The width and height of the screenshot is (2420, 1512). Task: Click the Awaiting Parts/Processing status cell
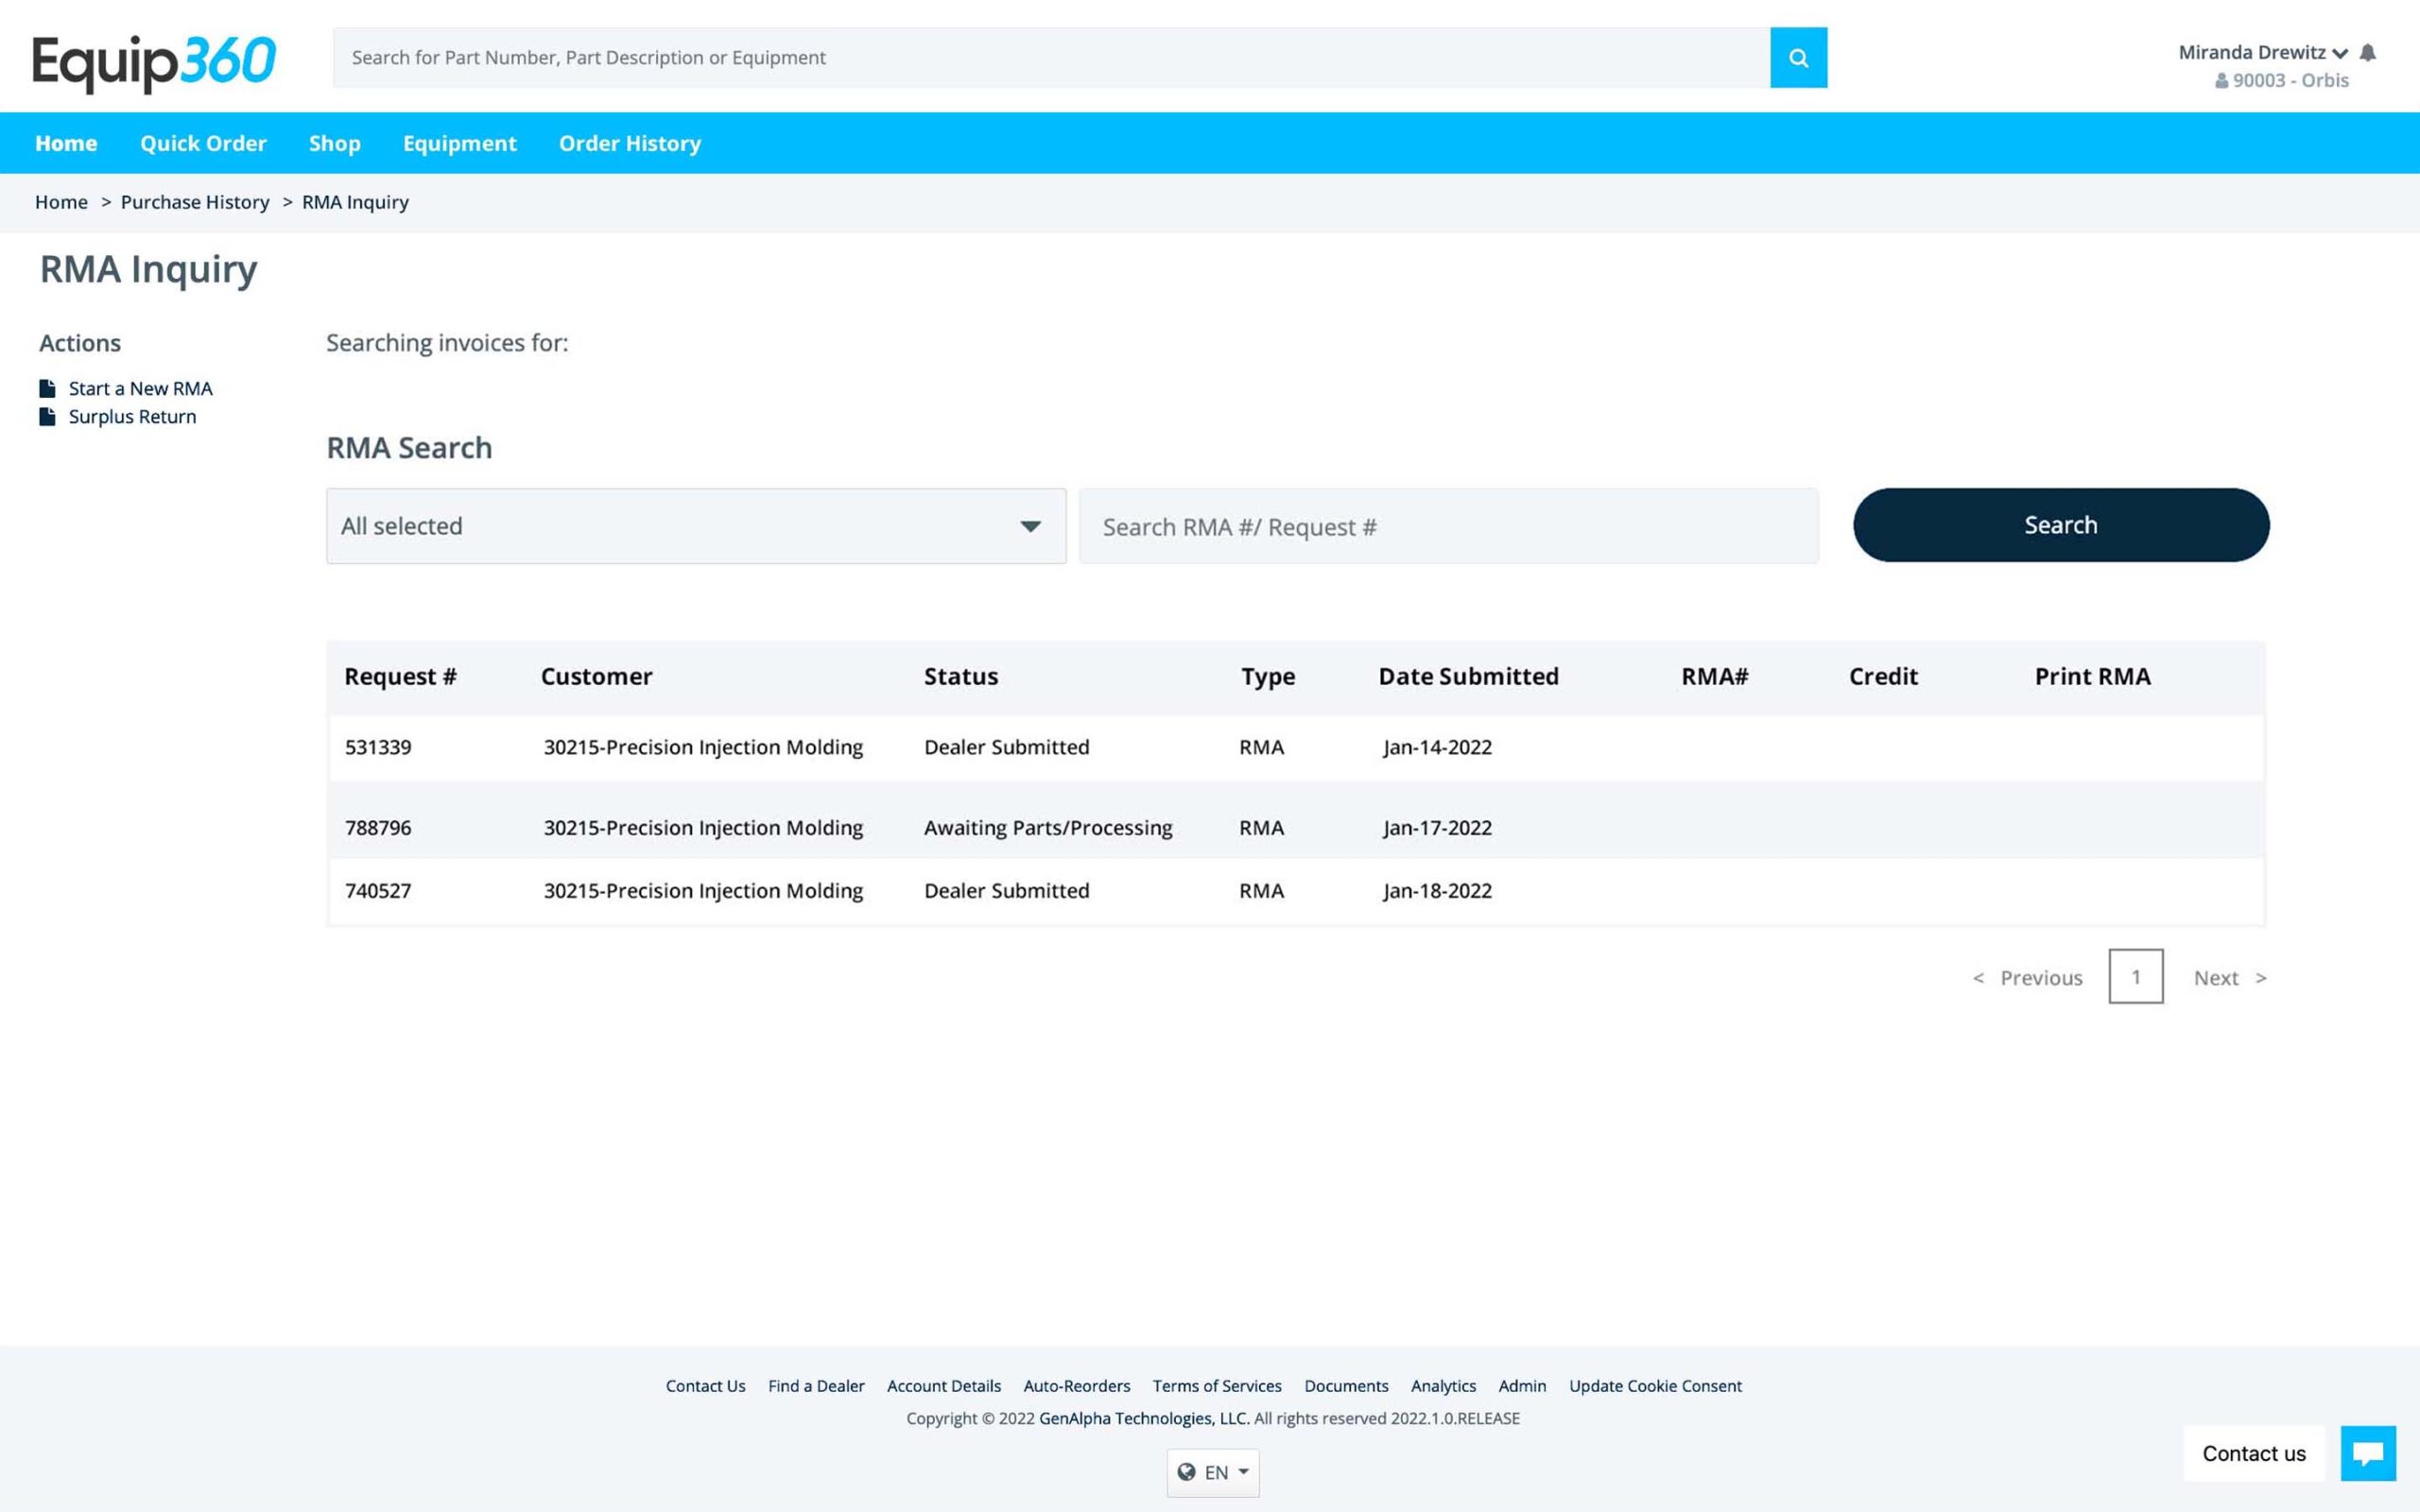1048,828
